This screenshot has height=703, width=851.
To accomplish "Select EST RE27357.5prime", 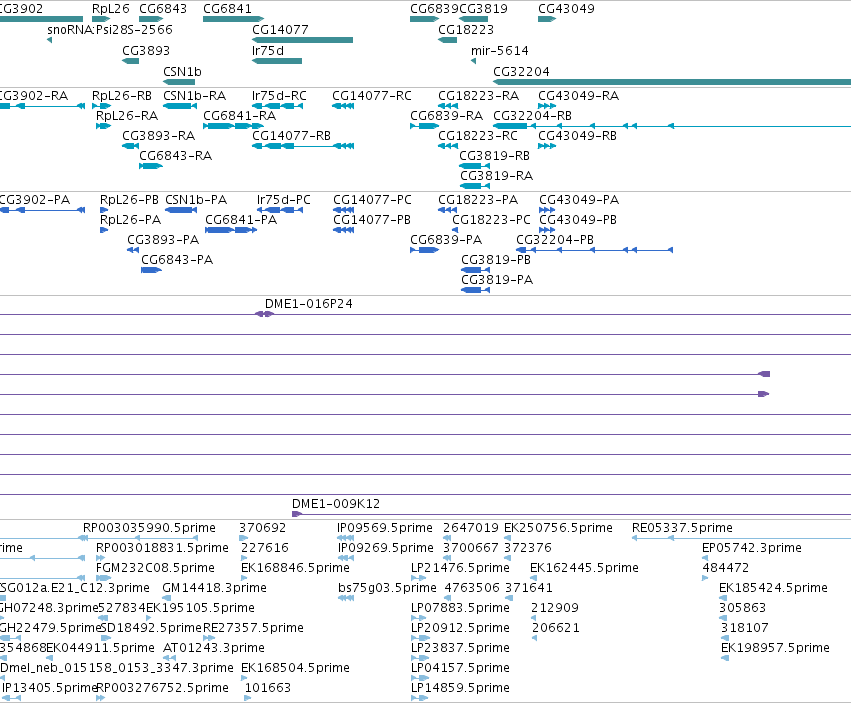I will [253, 629].
